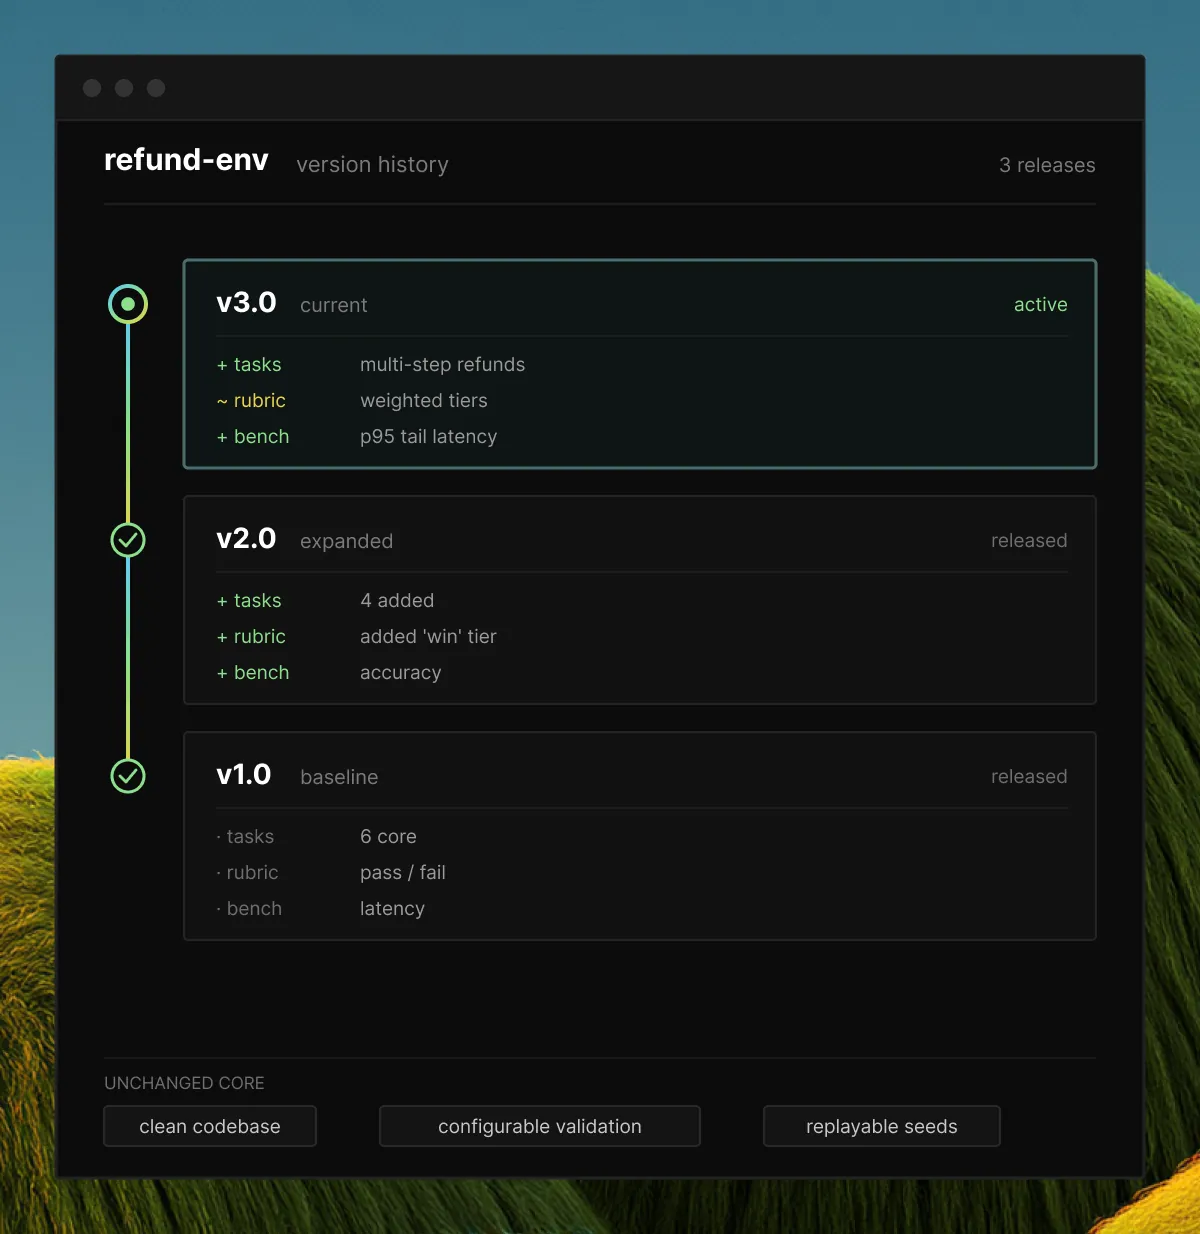Click the 'expanded' tag beside v2.0
Screen dimensions: 1200x1234
(x=346, y=542)
